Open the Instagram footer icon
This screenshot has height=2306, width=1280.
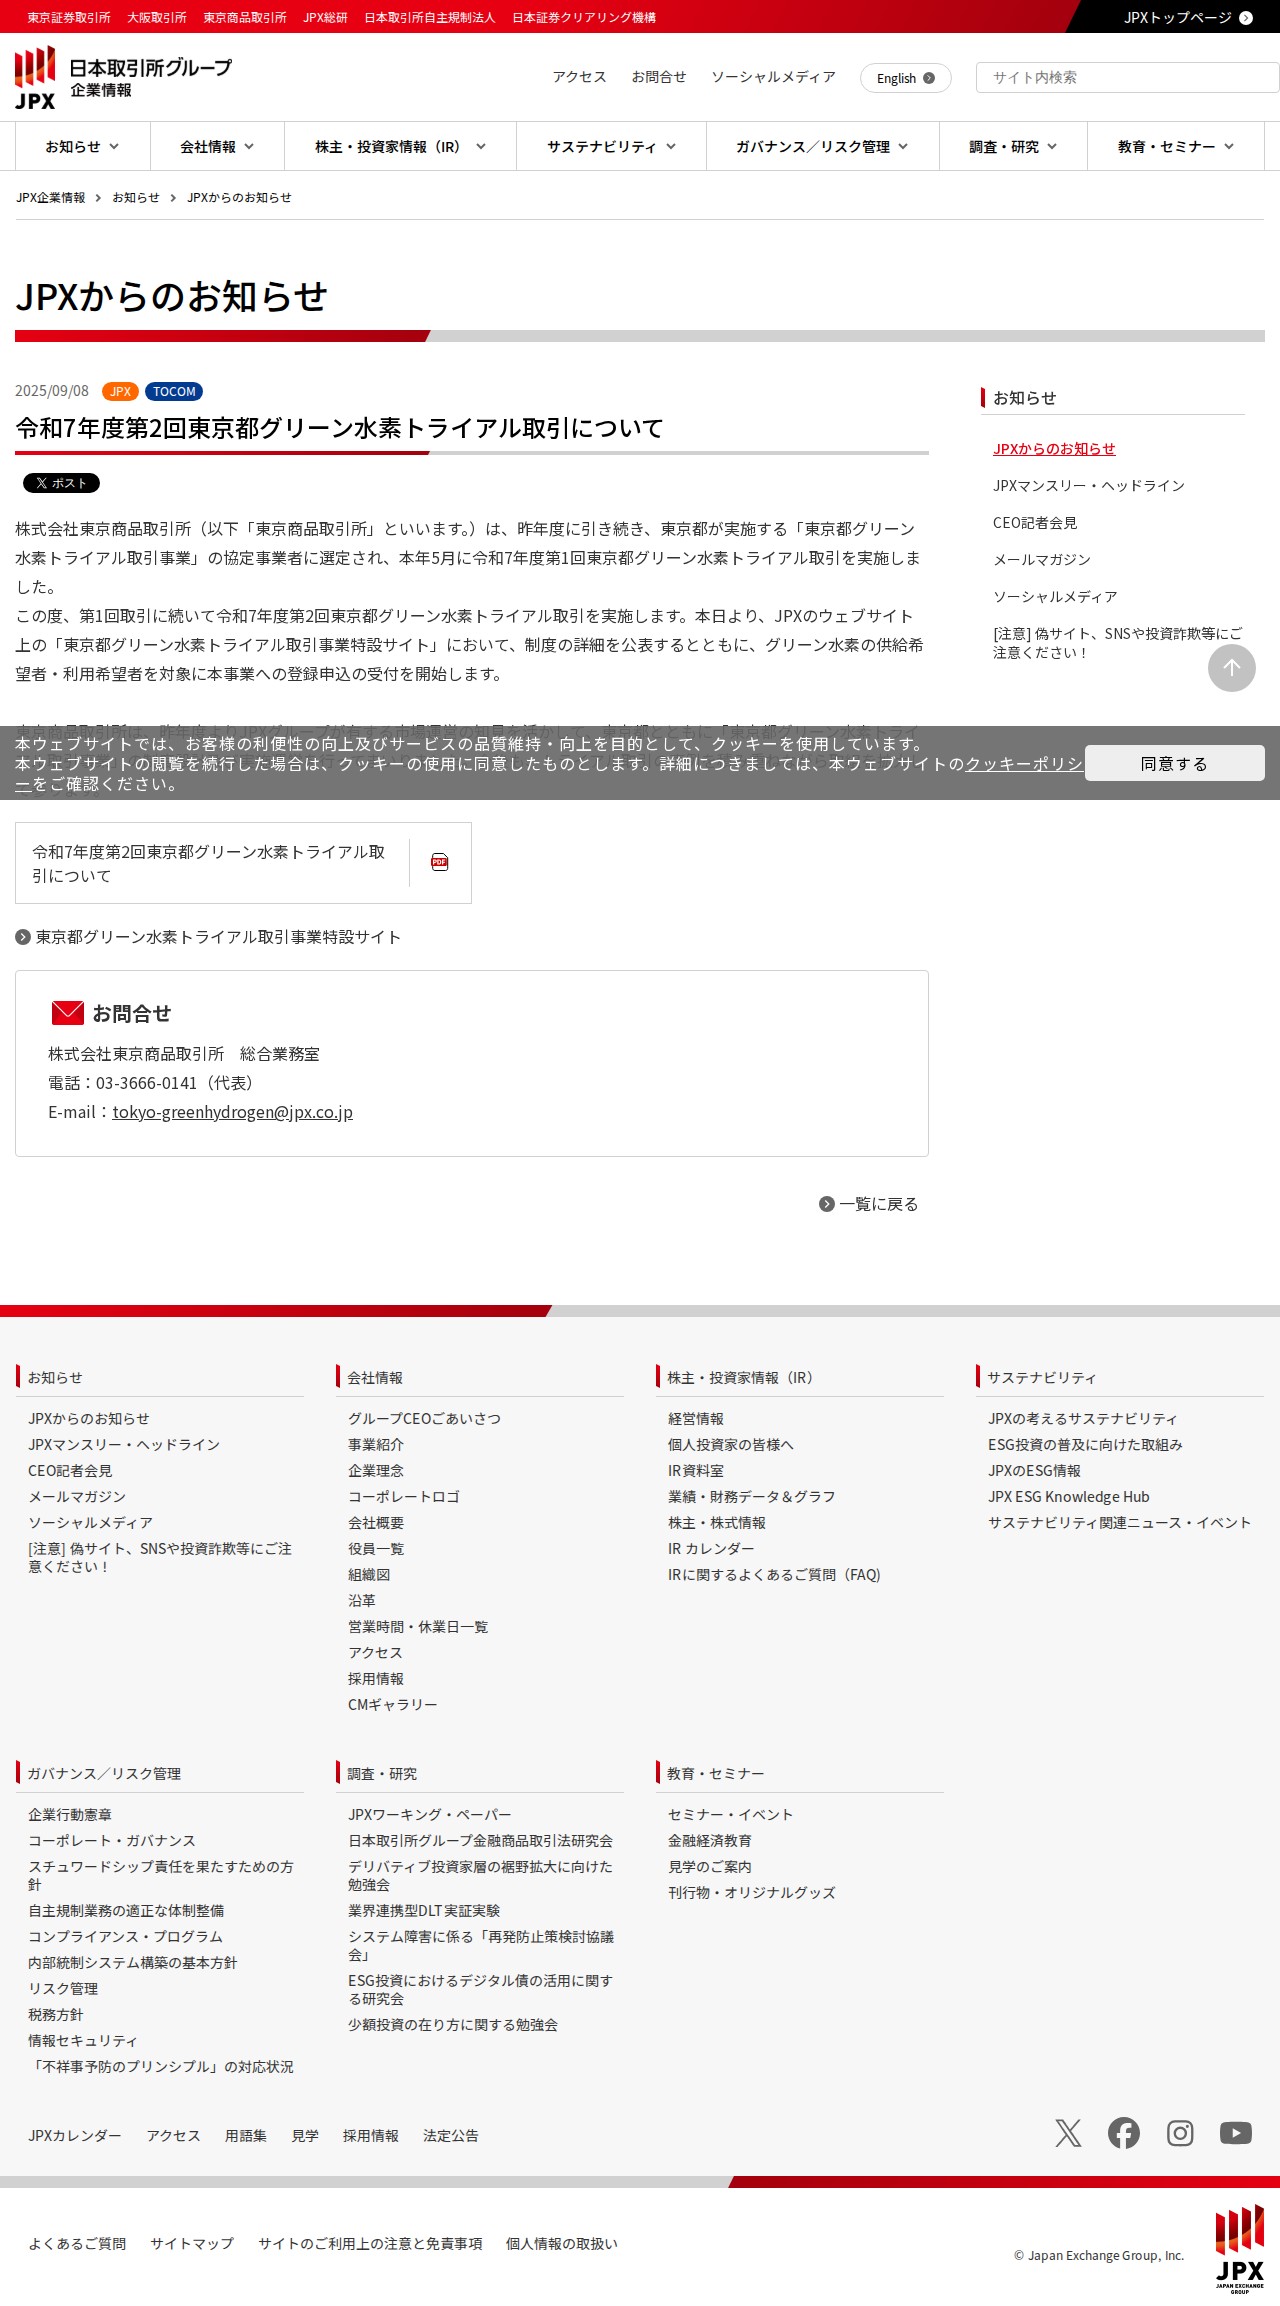click(1180, 2133)
